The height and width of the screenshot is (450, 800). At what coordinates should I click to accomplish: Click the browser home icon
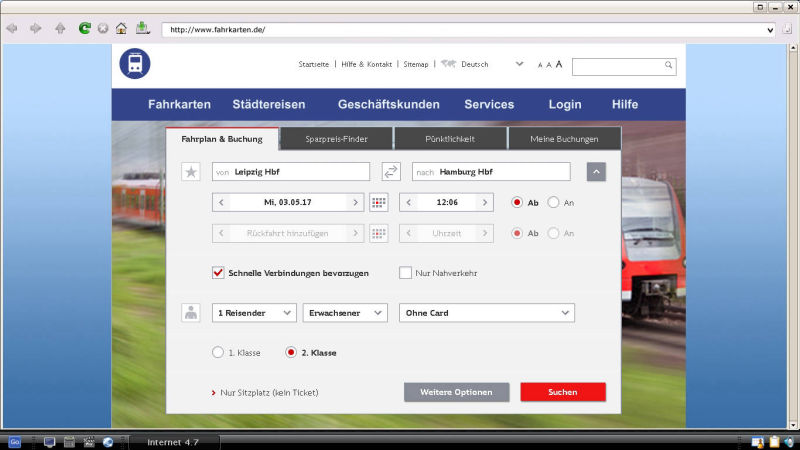(x=121, y=29)
